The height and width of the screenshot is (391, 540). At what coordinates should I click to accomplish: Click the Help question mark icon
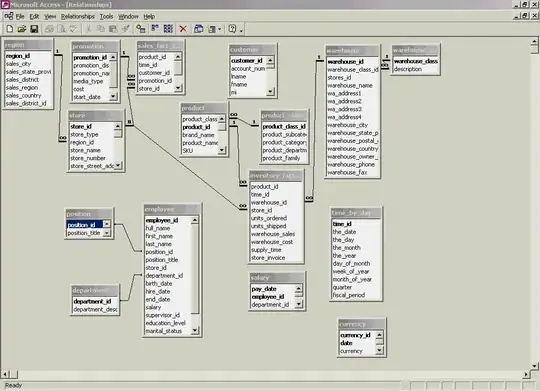[x=232, y=29]
